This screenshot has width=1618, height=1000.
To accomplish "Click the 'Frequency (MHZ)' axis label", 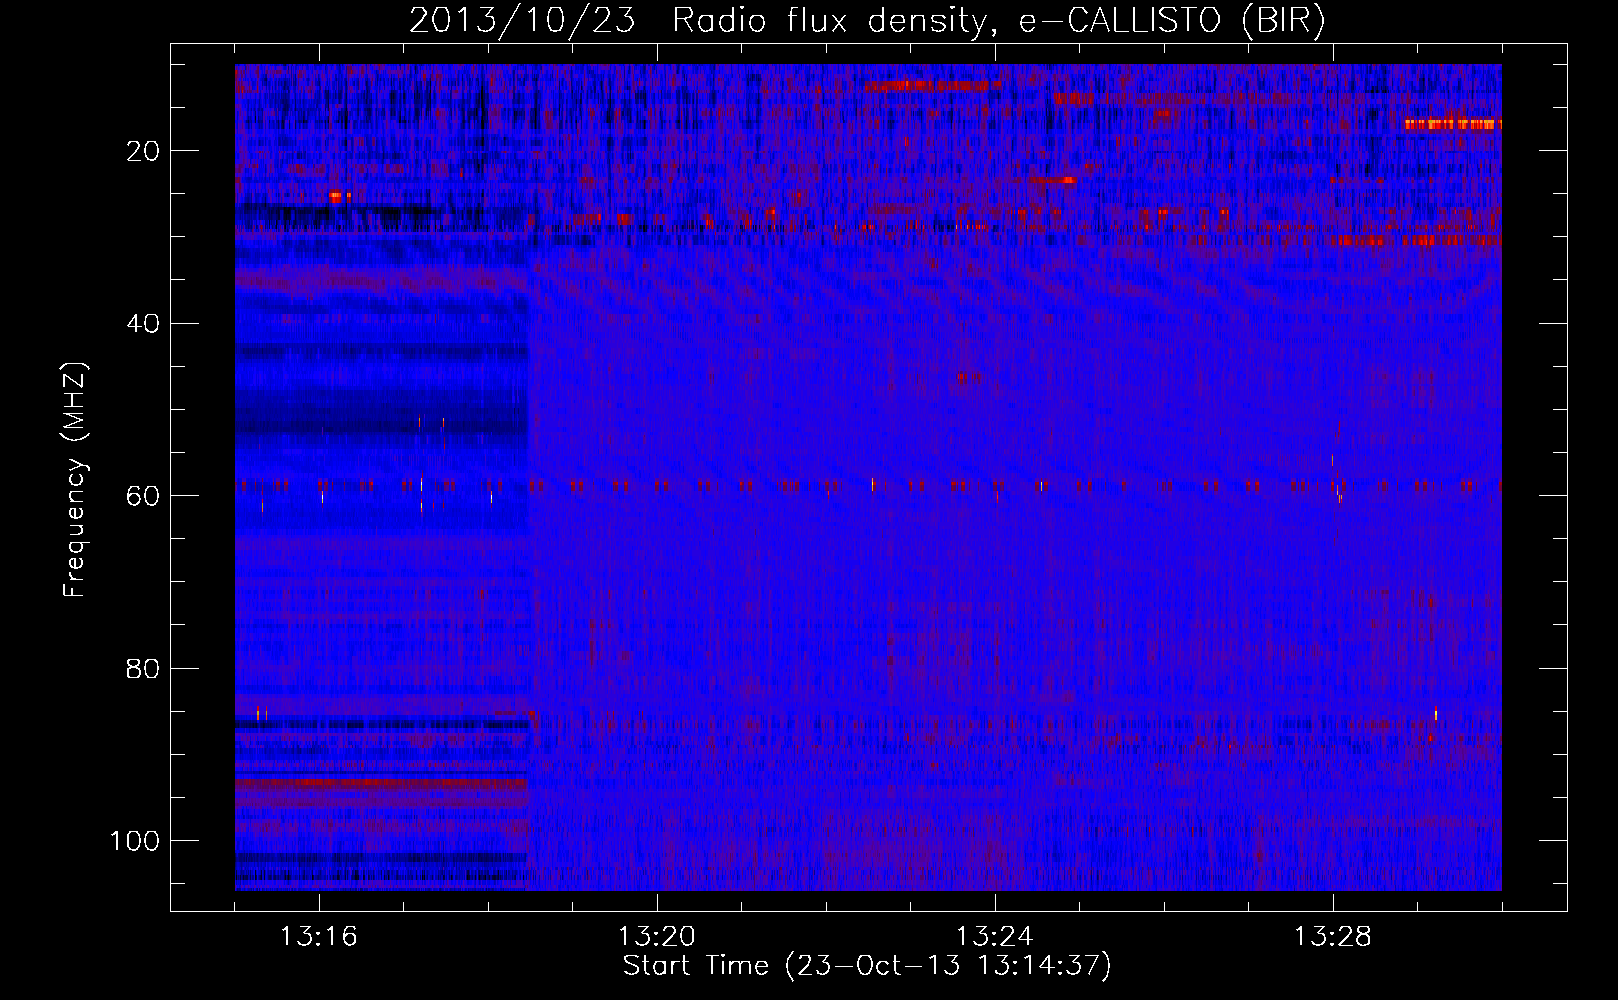I will [x=76, y=480].
